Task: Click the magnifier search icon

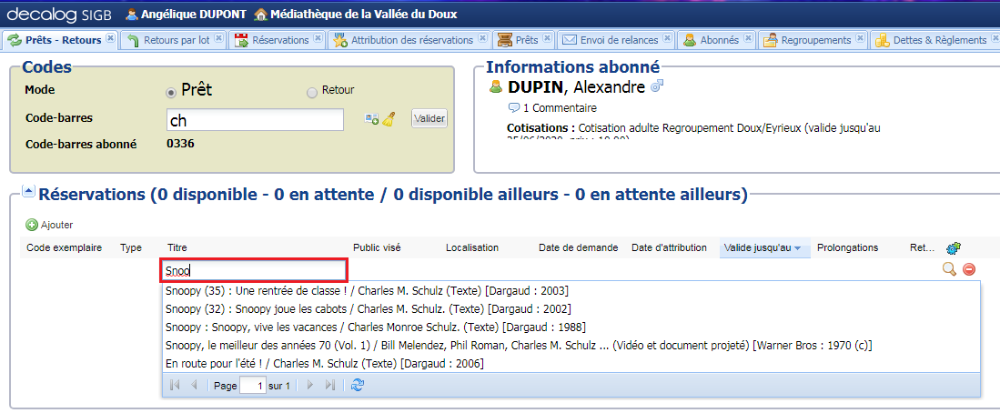Action: (949, 270)
